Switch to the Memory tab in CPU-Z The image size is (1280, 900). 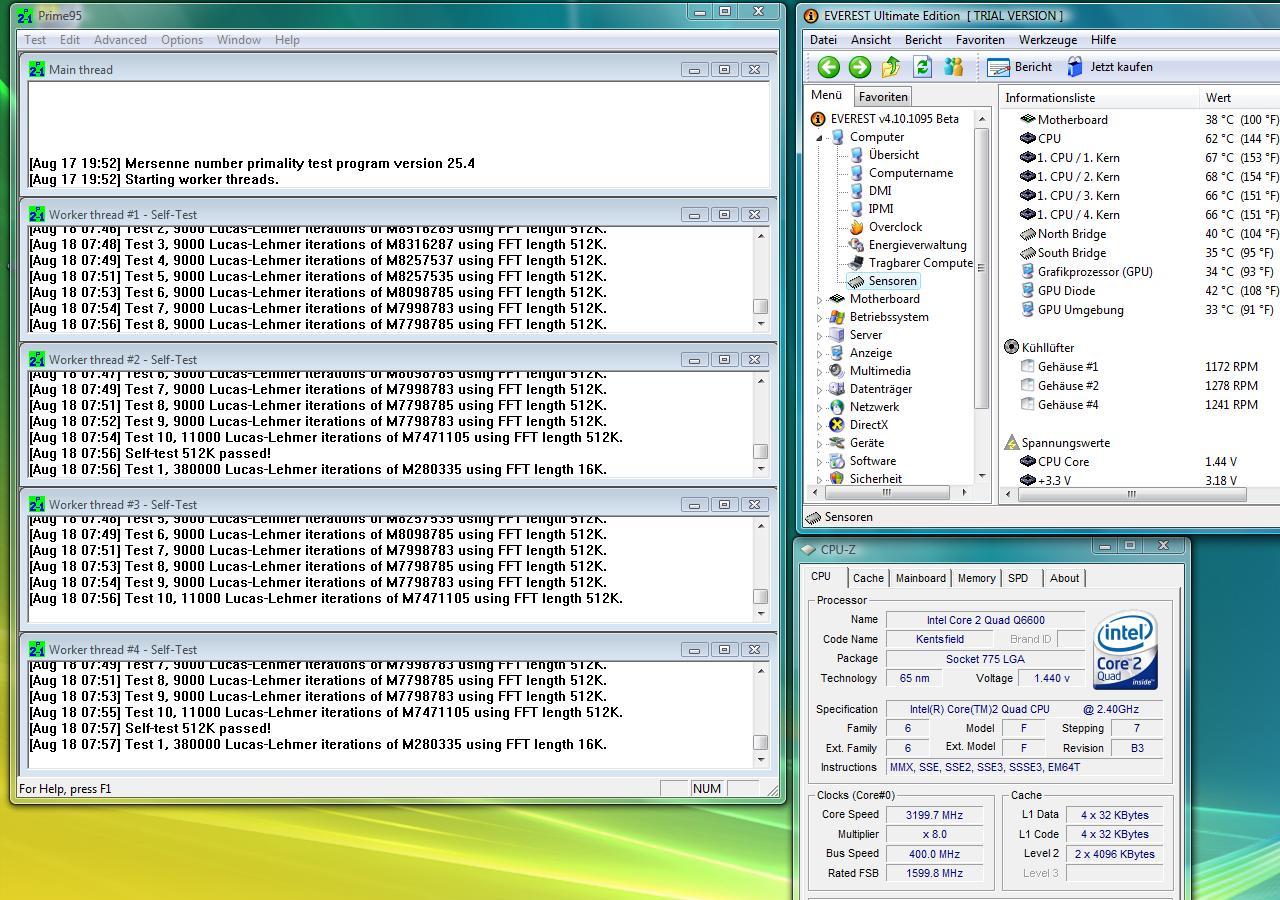[976, 578]
